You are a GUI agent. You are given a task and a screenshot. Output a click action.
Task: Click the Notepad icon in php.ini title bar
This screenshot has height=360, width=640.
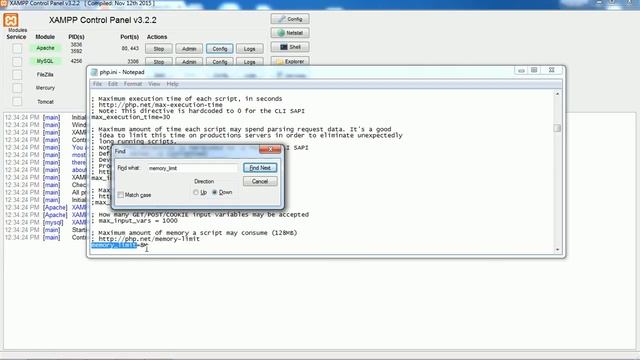click(x=94, y=72)
